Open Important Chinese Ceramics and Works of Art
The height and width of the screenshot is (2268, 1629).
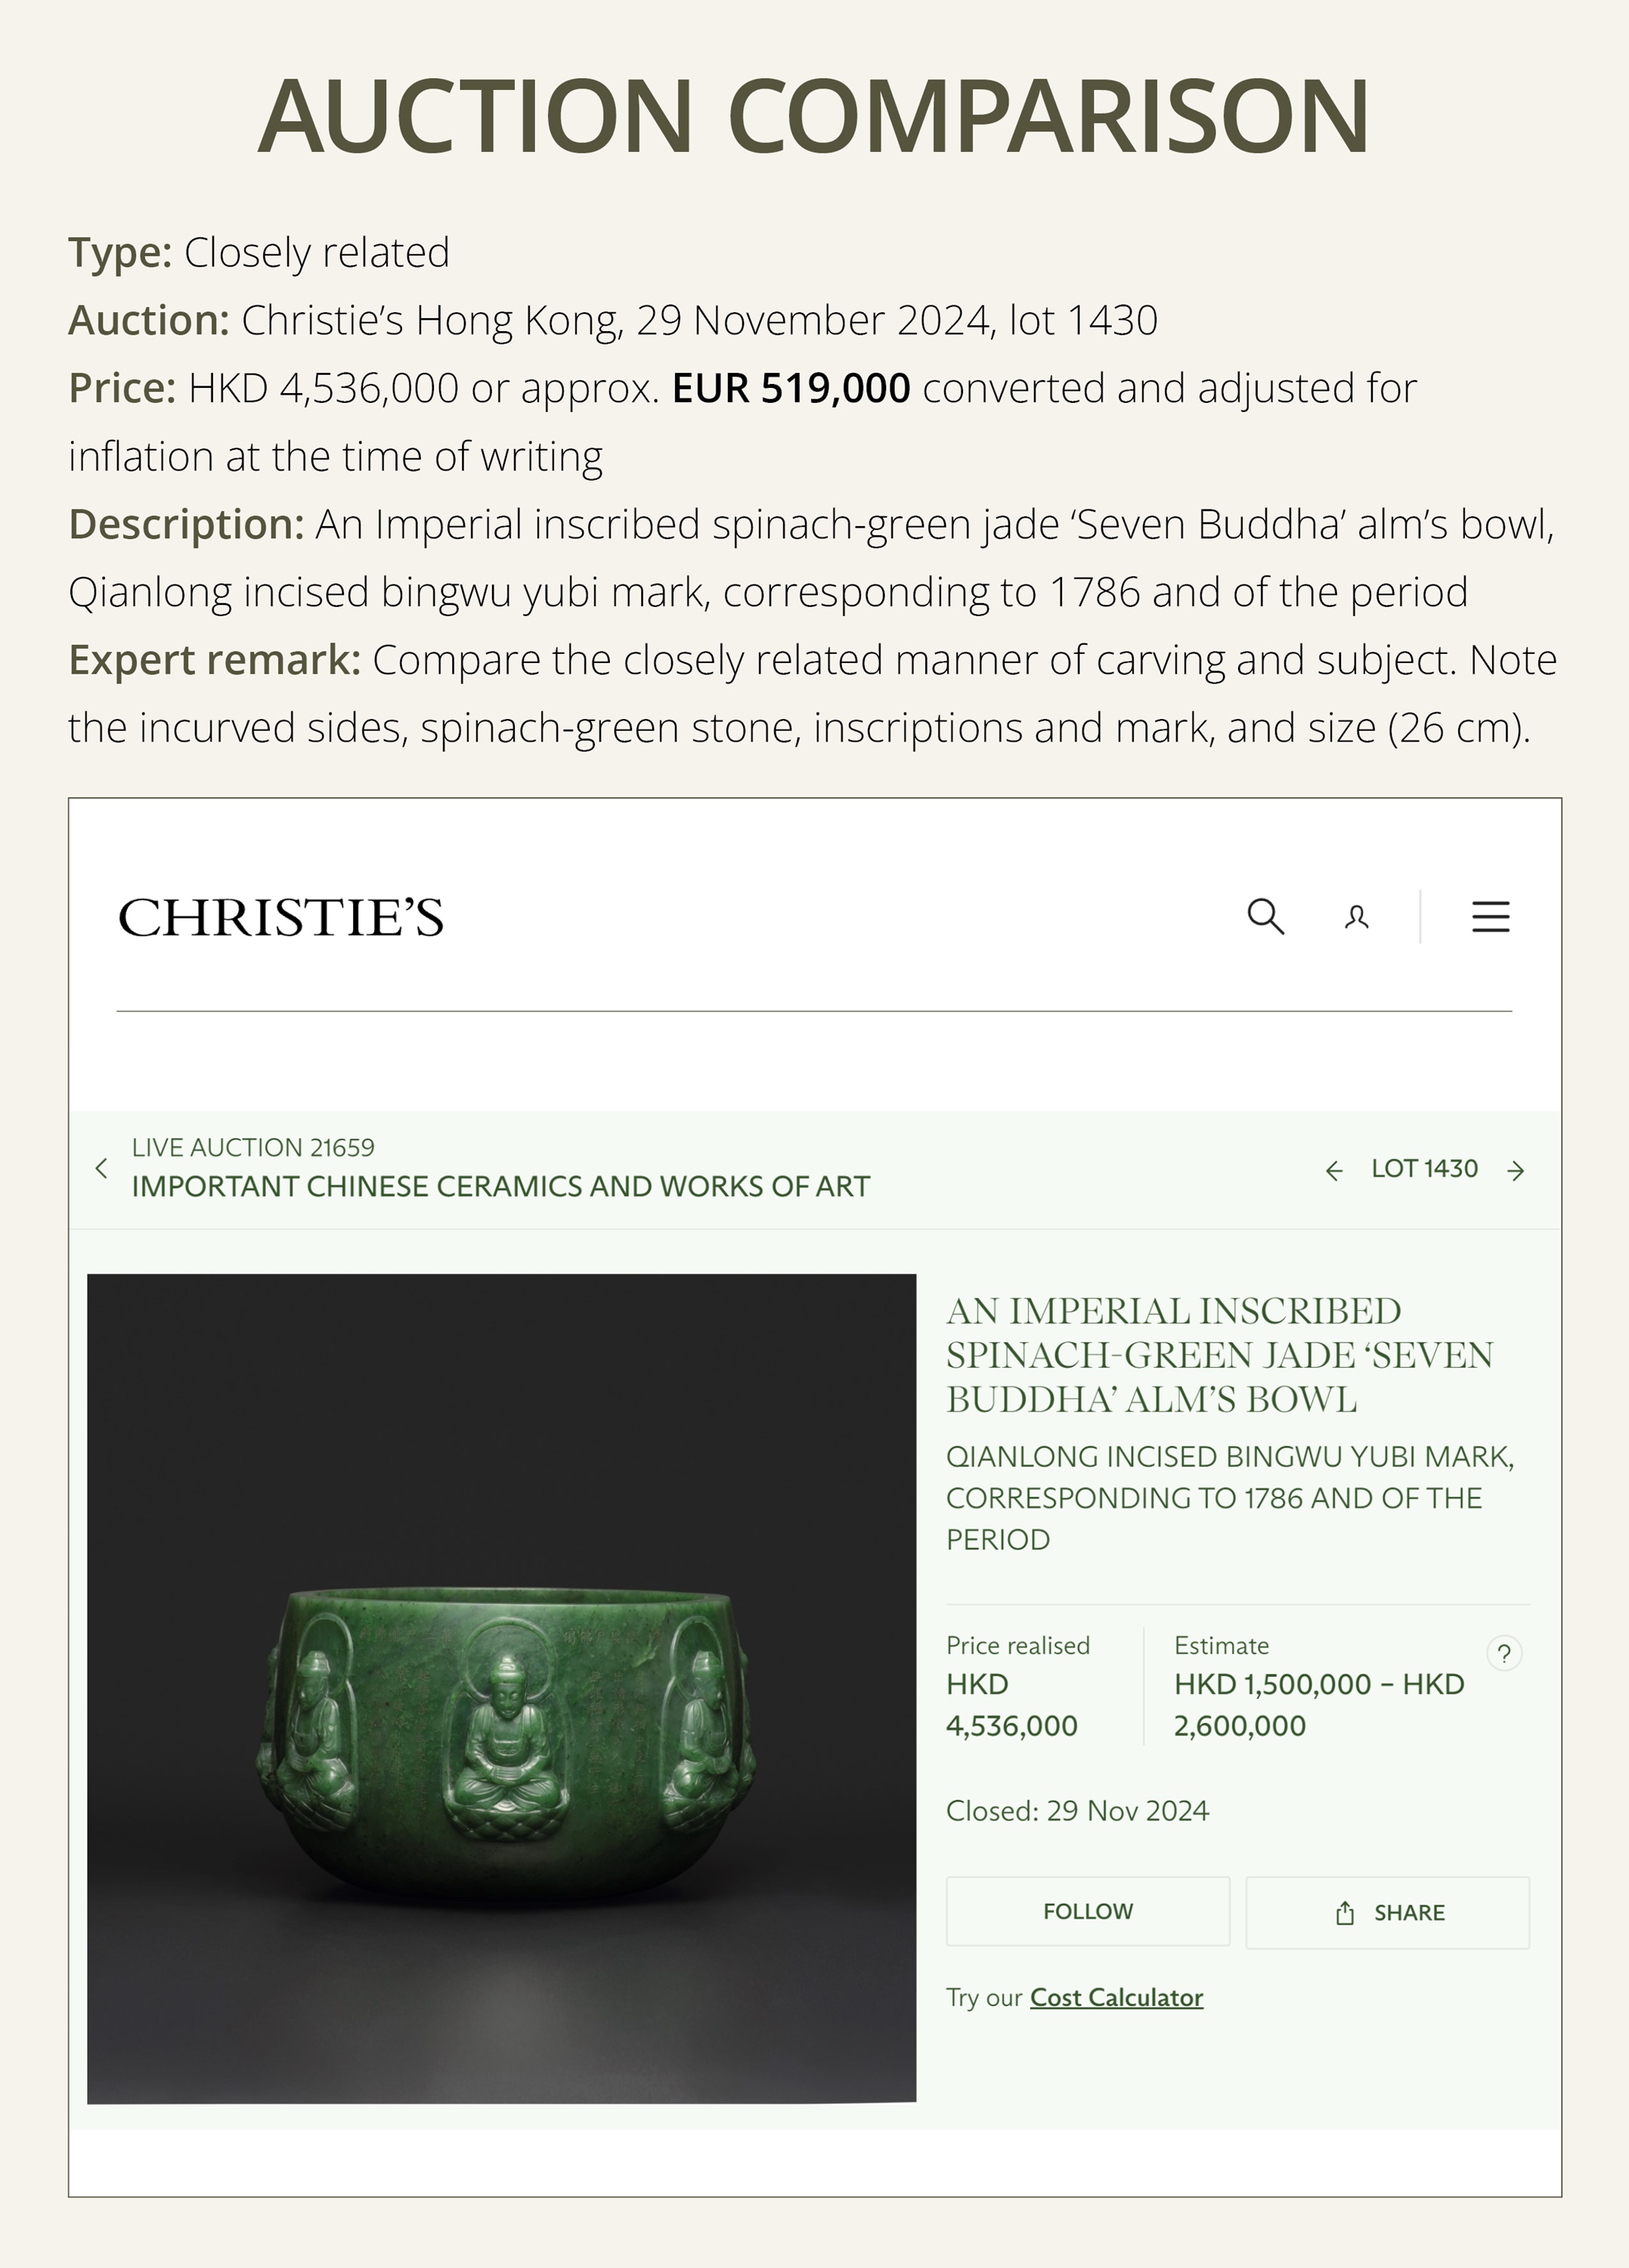(x=500, y=1186)
